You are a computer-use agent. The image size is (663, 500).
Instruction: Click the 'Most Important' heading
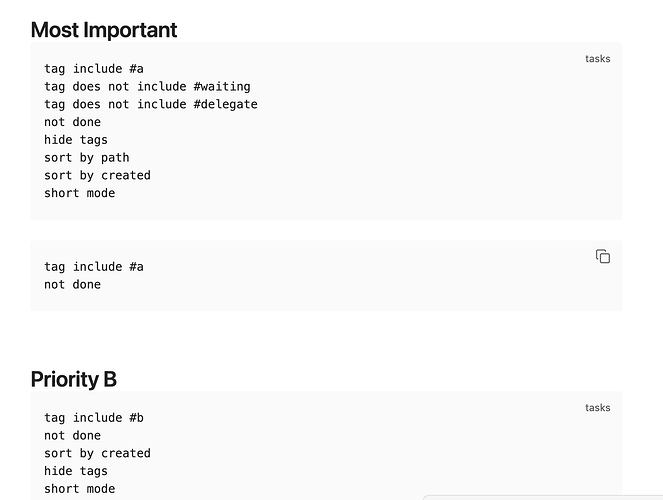(104, 30)
